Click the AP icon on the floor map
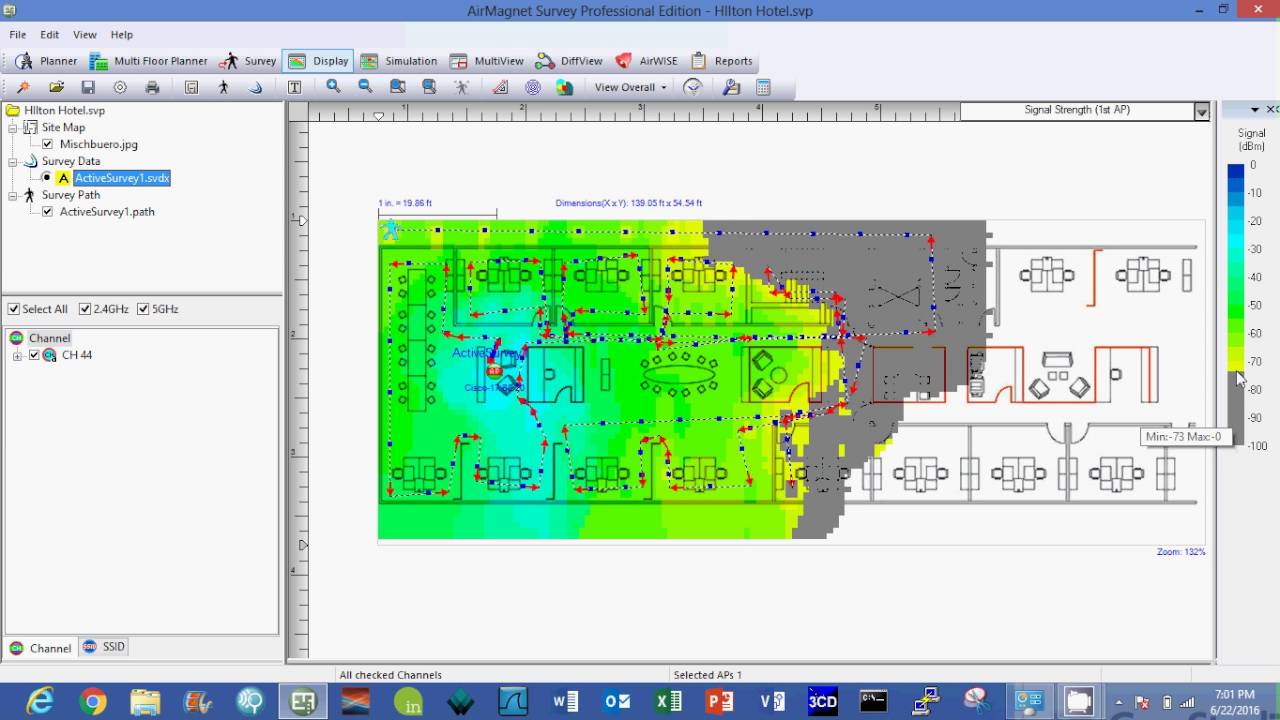This screenshot has height=720, width=1280. 494,371
